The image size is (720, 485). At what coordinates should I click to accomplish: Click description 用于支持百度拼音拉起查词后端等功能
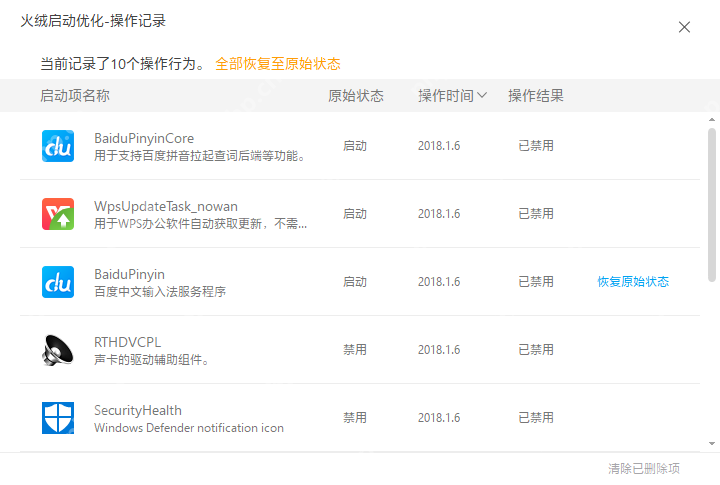pyautogui.click(x=200, y=156)
